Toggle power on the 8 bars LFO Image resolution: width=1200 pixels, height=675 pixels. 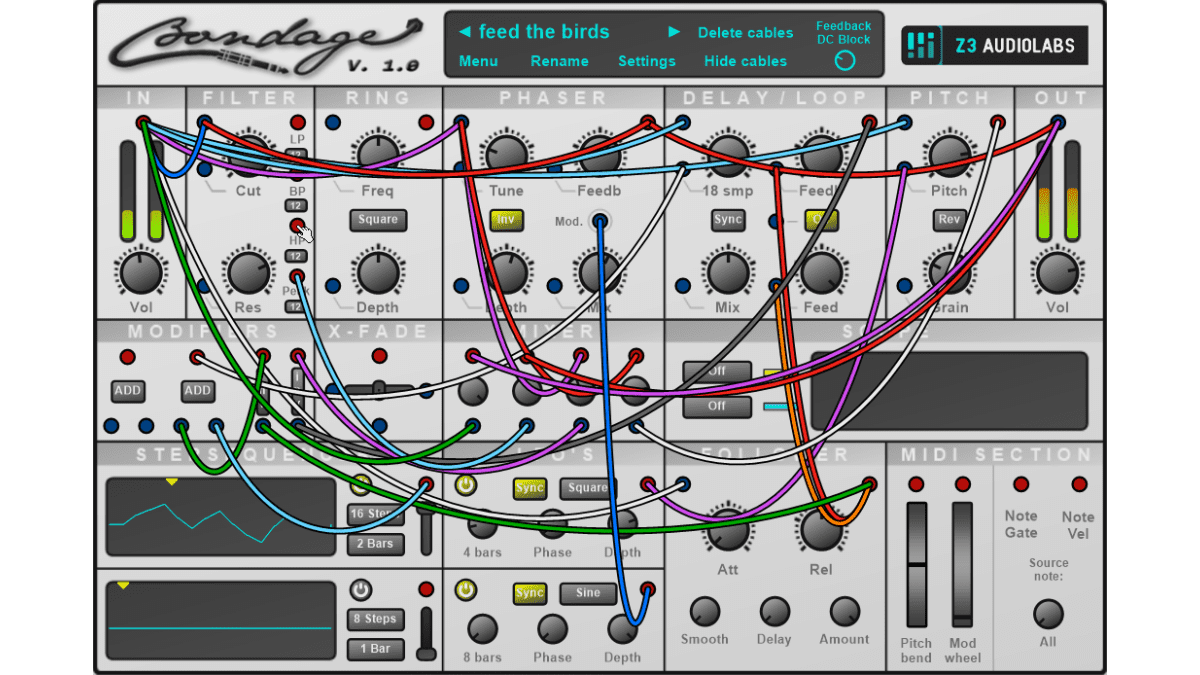click(x=465, y=590)
